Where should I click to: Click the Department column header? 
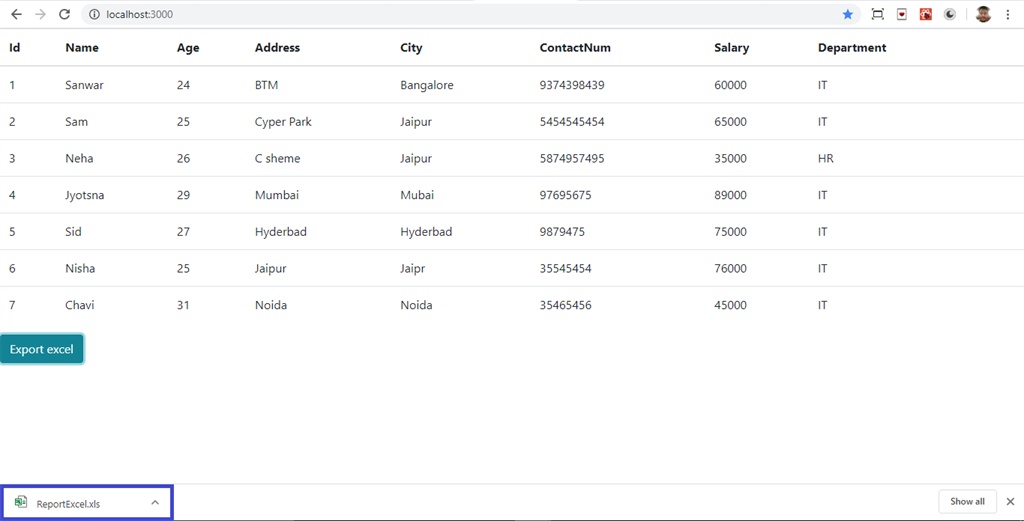851,47
